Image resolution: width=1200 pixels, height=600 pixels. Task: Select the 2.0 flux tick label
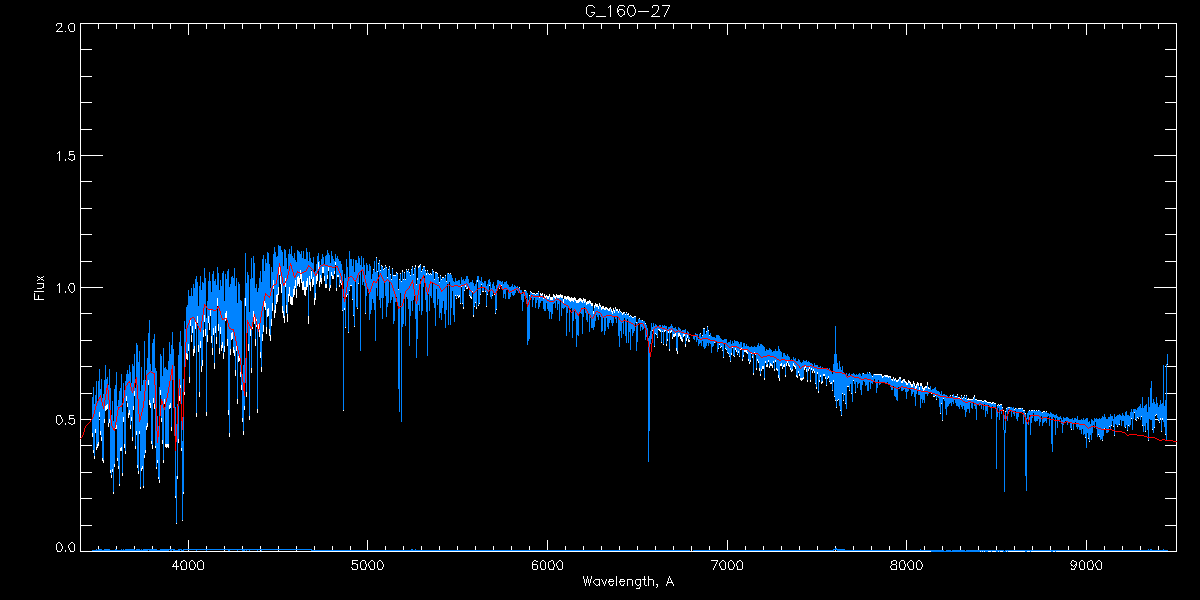pyautogui.click(x=66, y=27)
